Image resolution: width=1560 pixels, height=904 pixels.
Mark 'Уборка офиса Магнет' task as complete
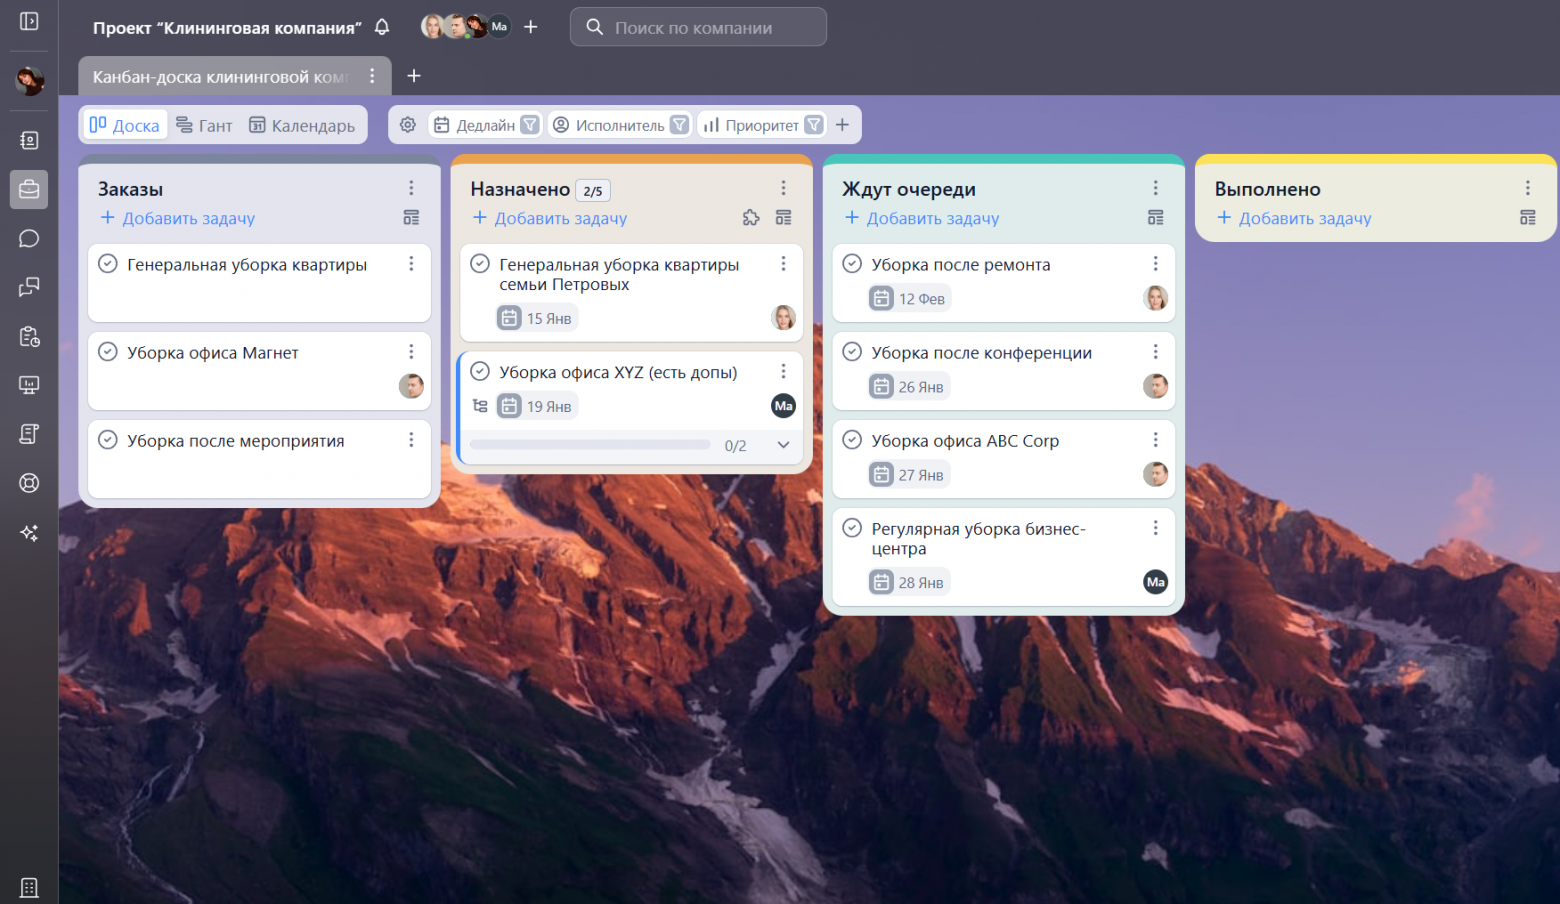(x=108, y=352)
